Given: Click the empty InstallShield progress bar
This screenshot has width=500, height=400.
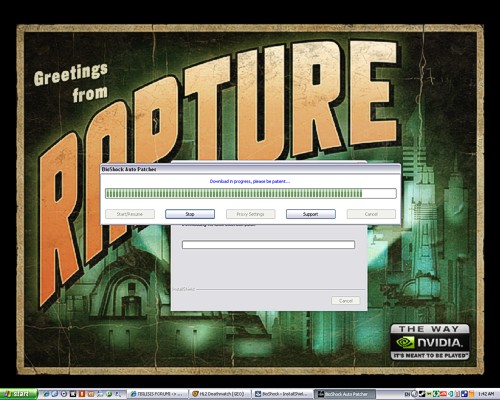Looking at the screenshot, I should coord(268,245).
